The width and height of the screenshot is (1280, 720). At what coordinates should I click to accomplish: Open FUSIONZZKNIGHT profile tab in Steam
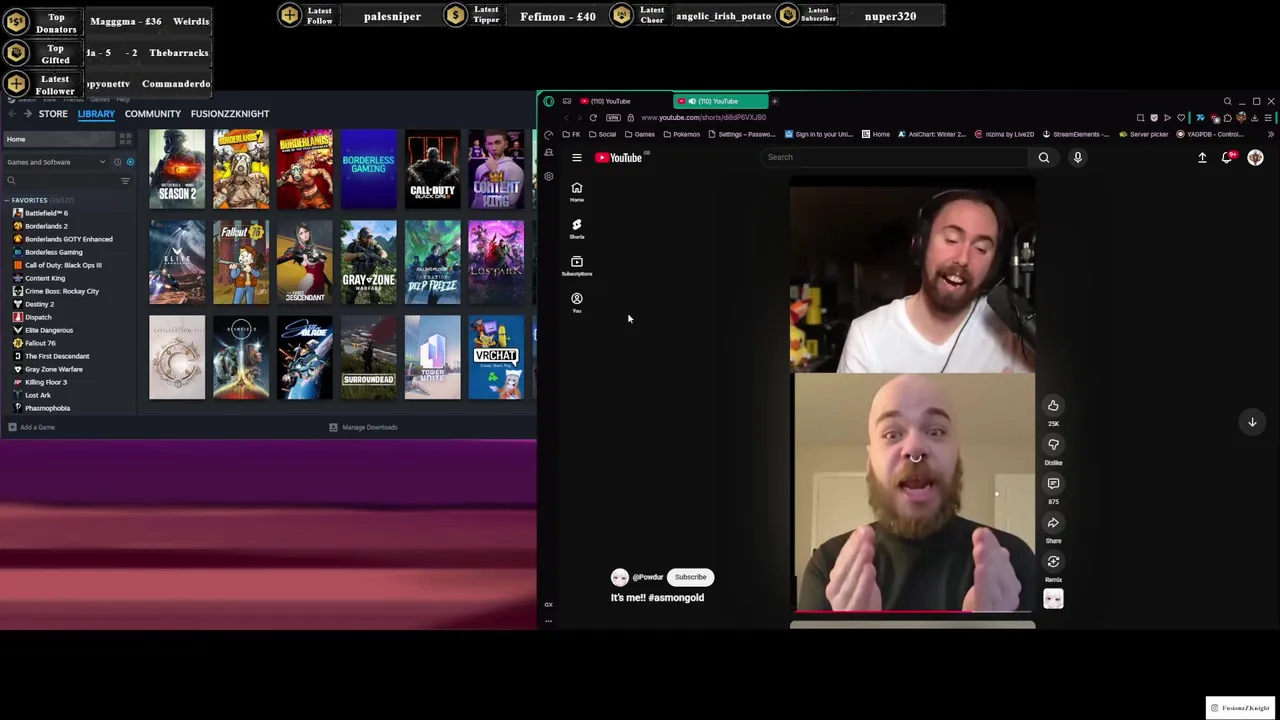pos(230,114)
